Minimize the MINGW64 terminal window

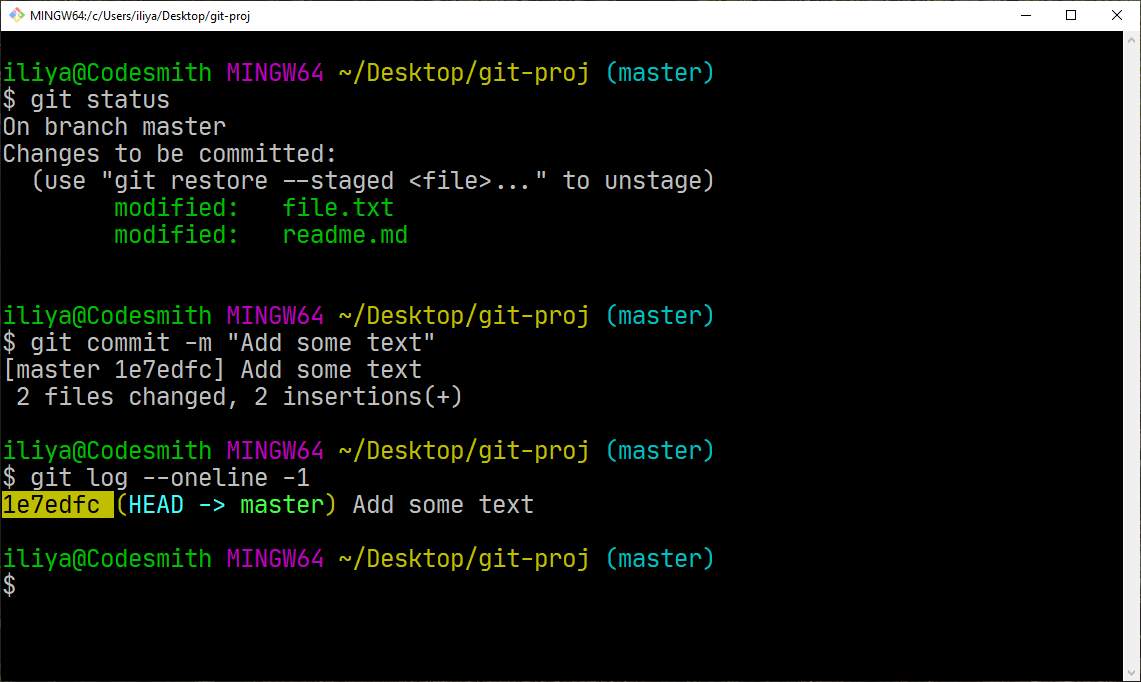coord(1026,15)
